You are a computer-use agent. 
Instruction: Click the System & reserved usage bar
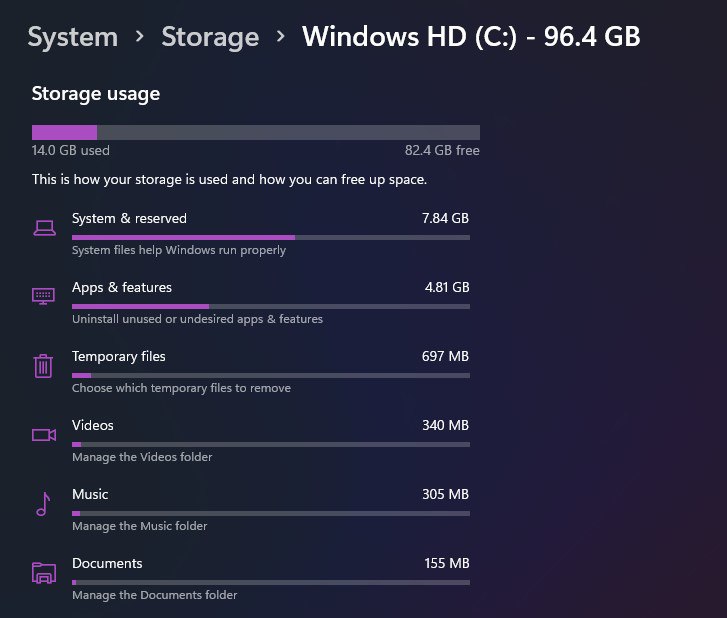click(271, 237)
